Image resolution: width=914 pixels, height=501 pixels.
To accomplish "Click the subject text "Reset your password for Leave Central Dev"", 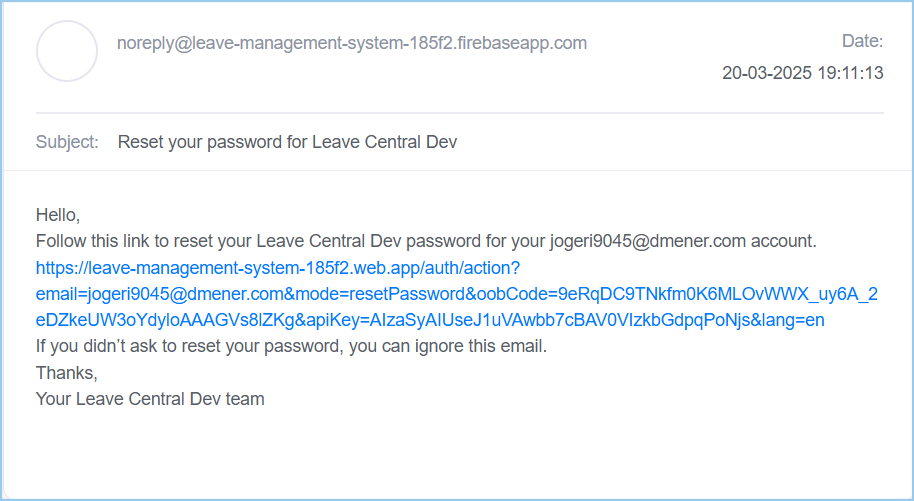I will [287, 142].
